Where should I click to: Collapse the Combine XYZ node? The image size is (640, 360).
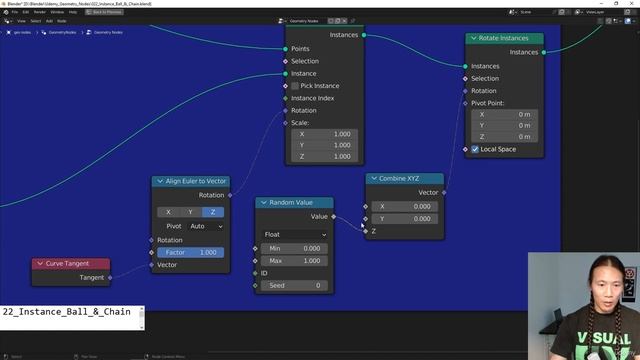(374, 178)
